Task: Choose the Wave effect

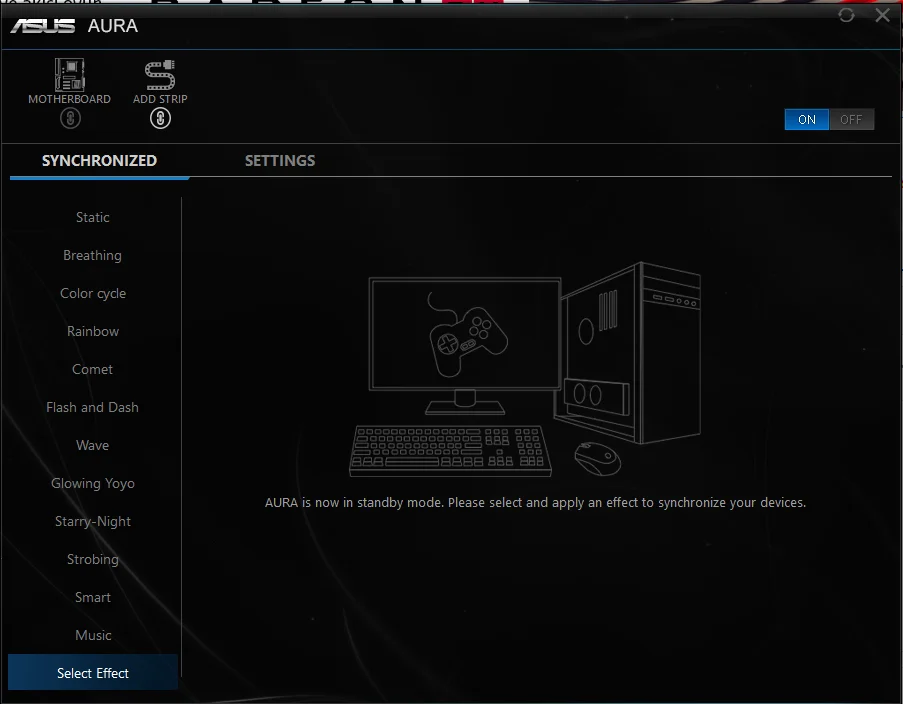Action: tap(93, 445)
